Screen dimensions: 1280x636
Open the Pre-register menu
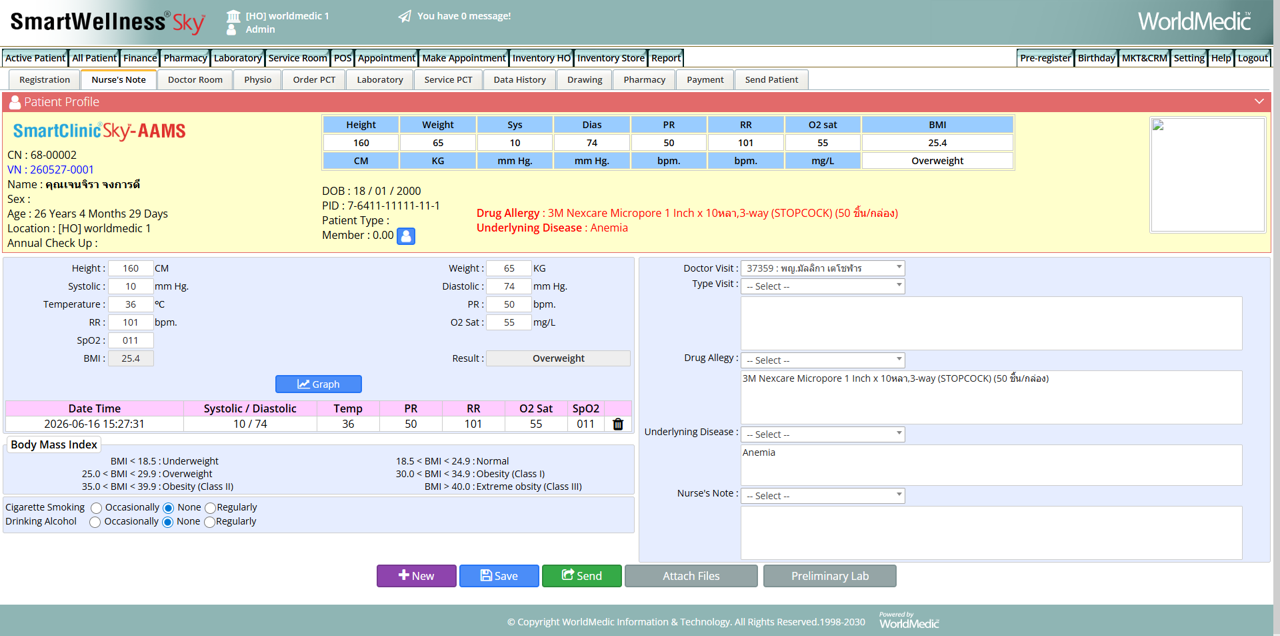click(x=1045, y=58)
